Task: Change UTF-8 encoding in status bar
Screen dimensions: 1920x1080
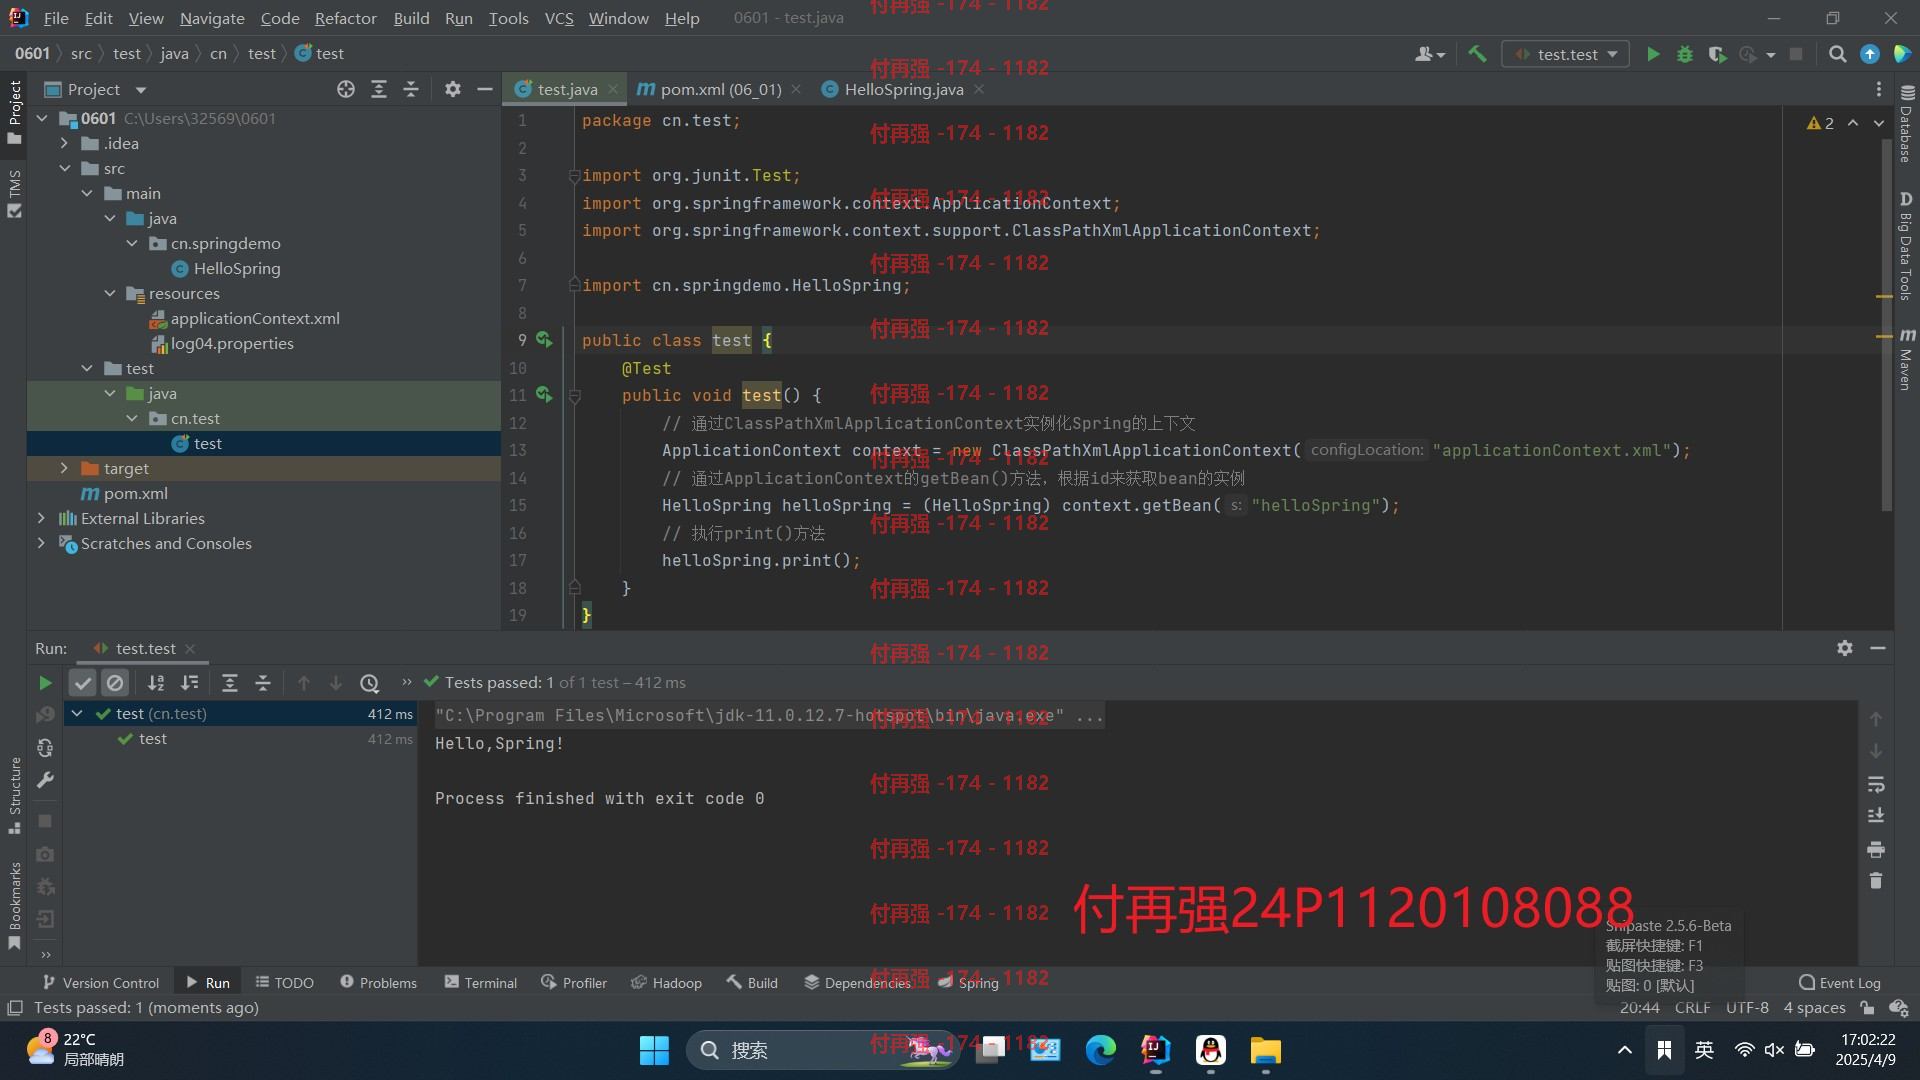Action: [1747, 1008]
